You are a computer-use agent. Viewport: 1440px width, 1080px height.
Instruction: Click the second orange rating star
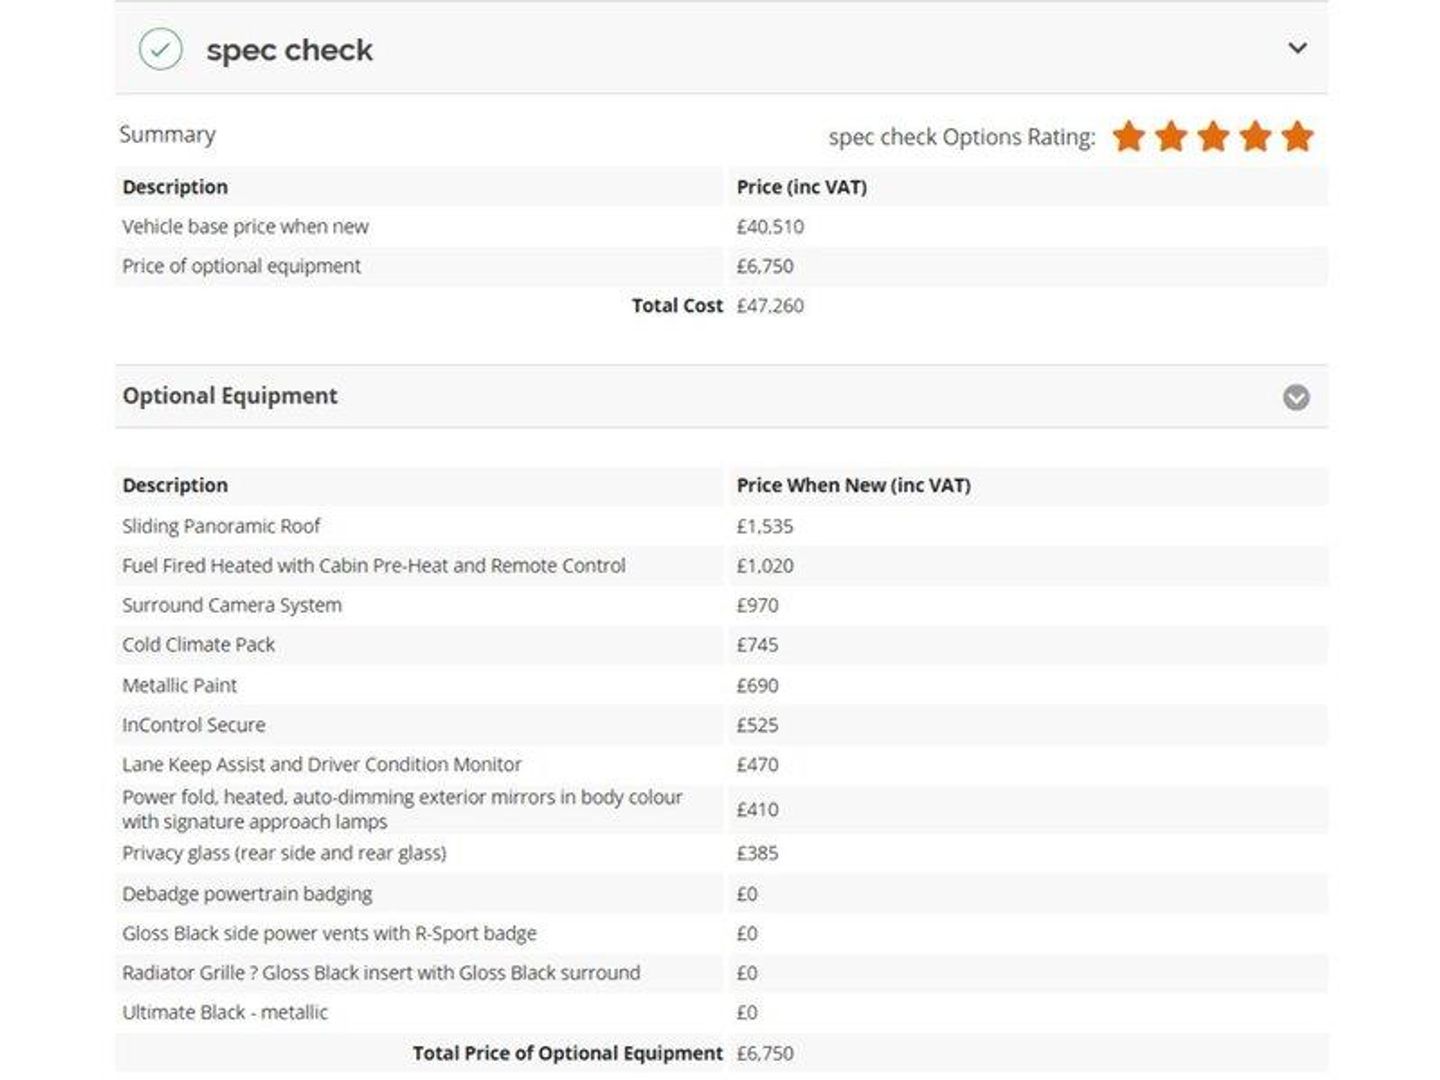coord(1171,136)
